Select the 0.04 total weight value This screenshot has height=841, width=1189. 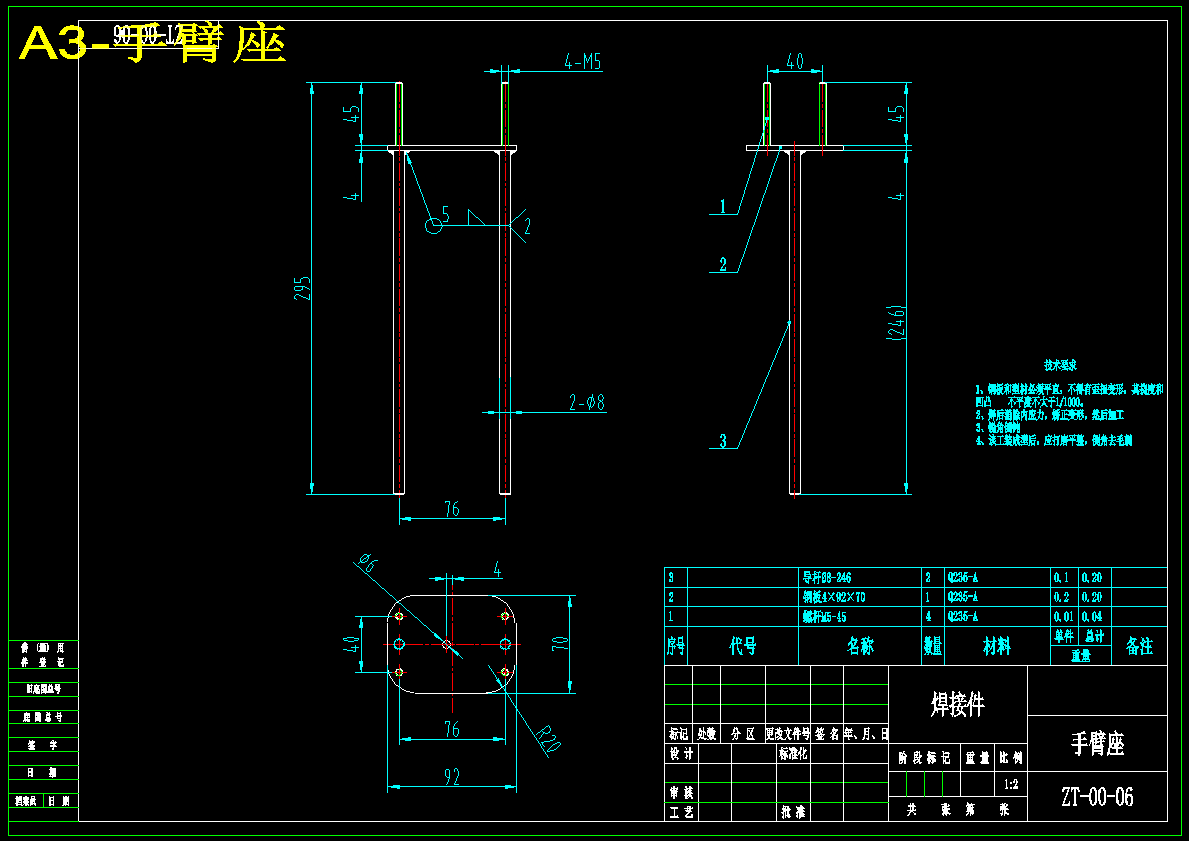pyautogui.click(x=1092, y=617)
